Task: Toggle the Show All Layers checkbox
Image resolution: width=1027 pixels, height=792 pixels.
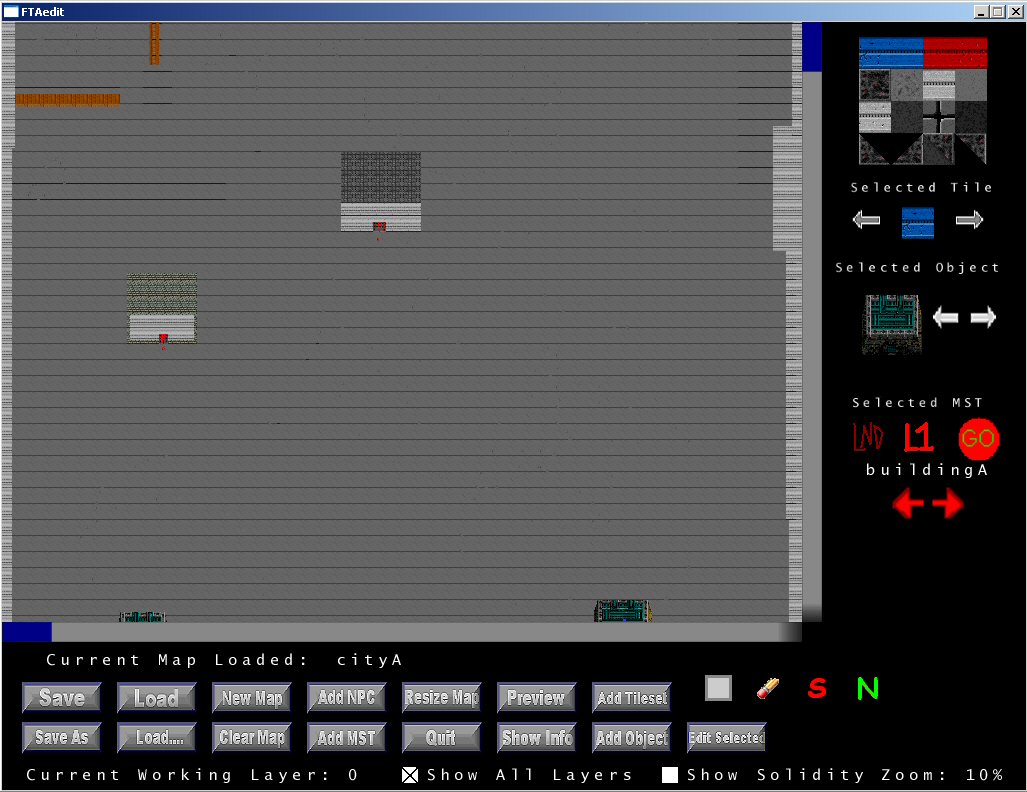Action: pos(410,775)
